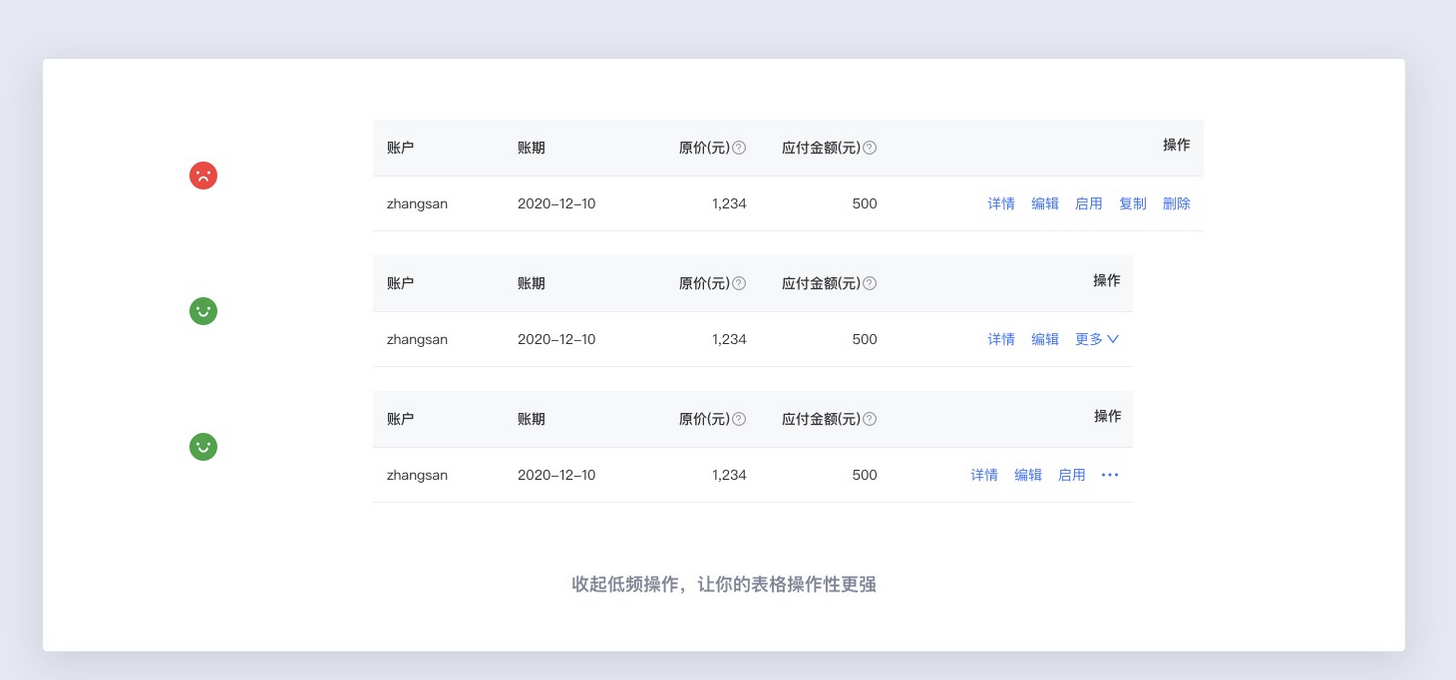Click 启用 in the bottom table row

(1071, 475)
